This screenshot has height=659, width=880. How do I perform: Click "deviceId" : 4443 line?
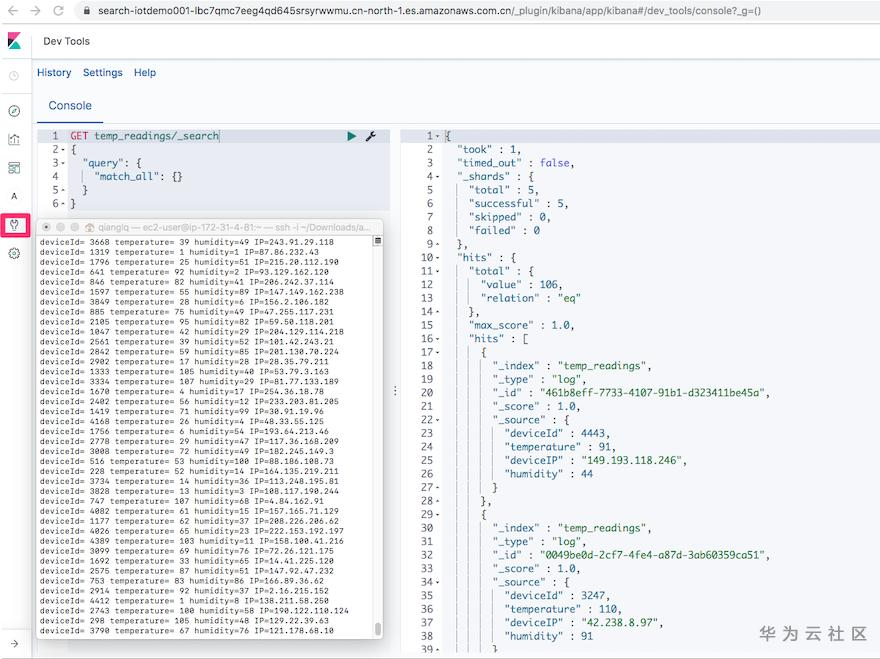pos(556,433)
